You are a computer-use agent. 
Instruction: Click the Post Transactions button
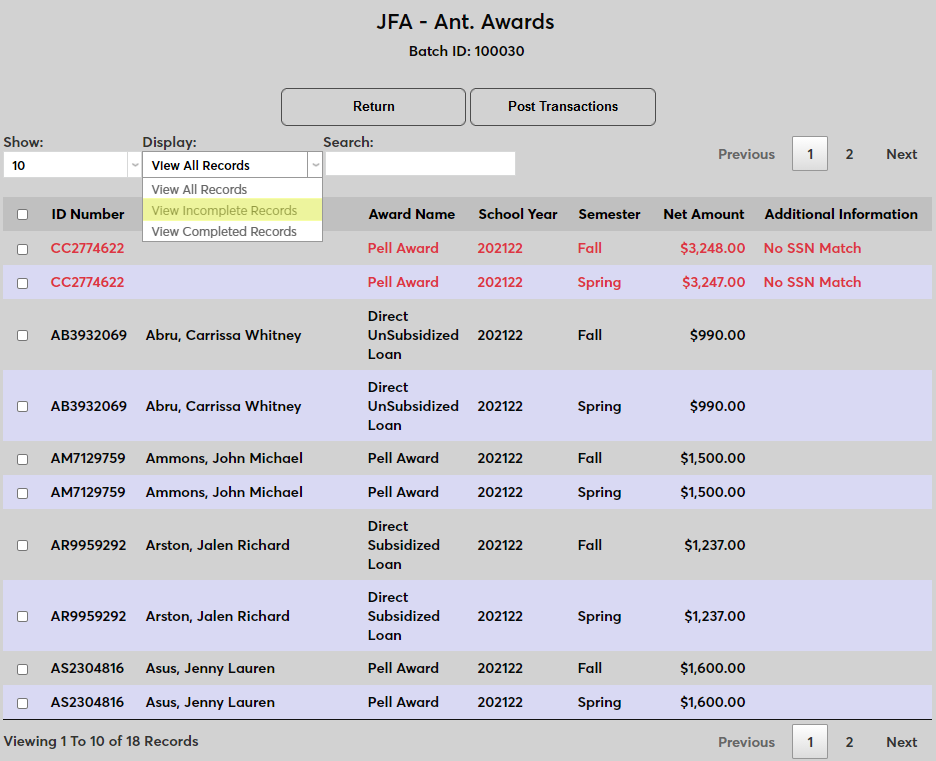pyautogui.click(x=562, y=106)
